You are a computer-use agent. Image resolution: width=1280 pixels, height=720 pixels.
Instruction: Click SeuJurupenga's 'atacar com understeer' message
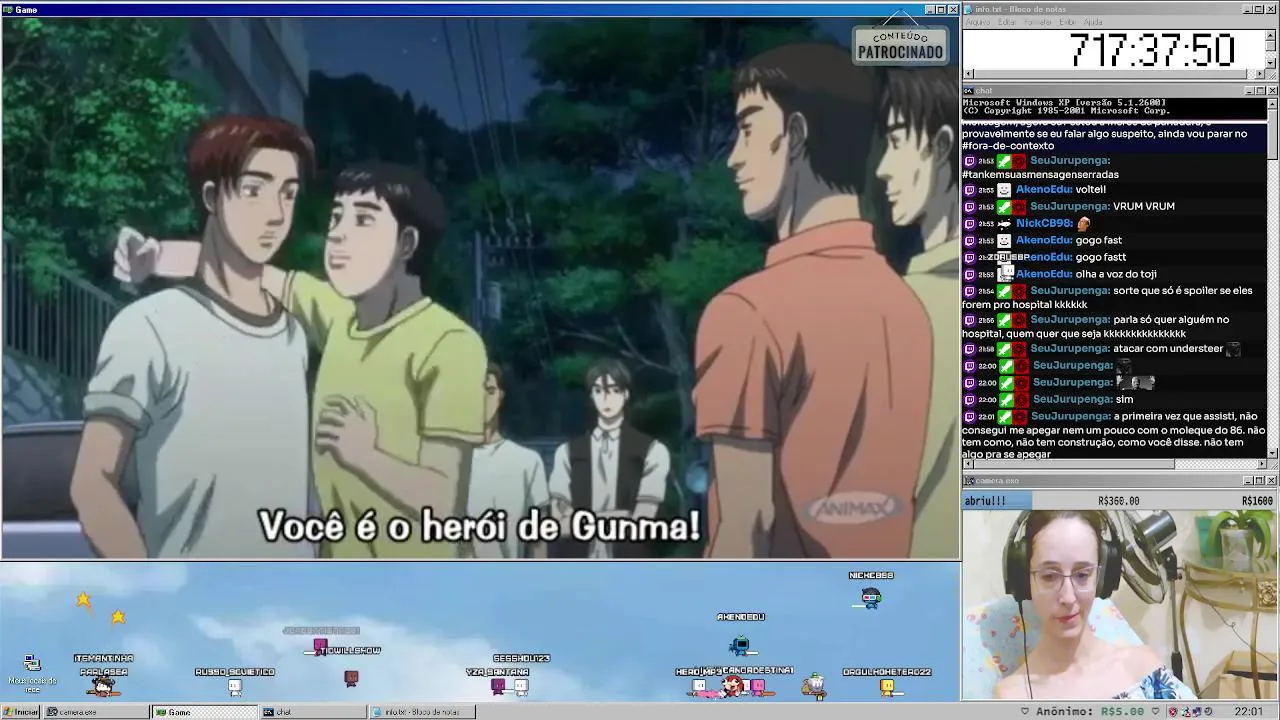tap(1168, 349)
